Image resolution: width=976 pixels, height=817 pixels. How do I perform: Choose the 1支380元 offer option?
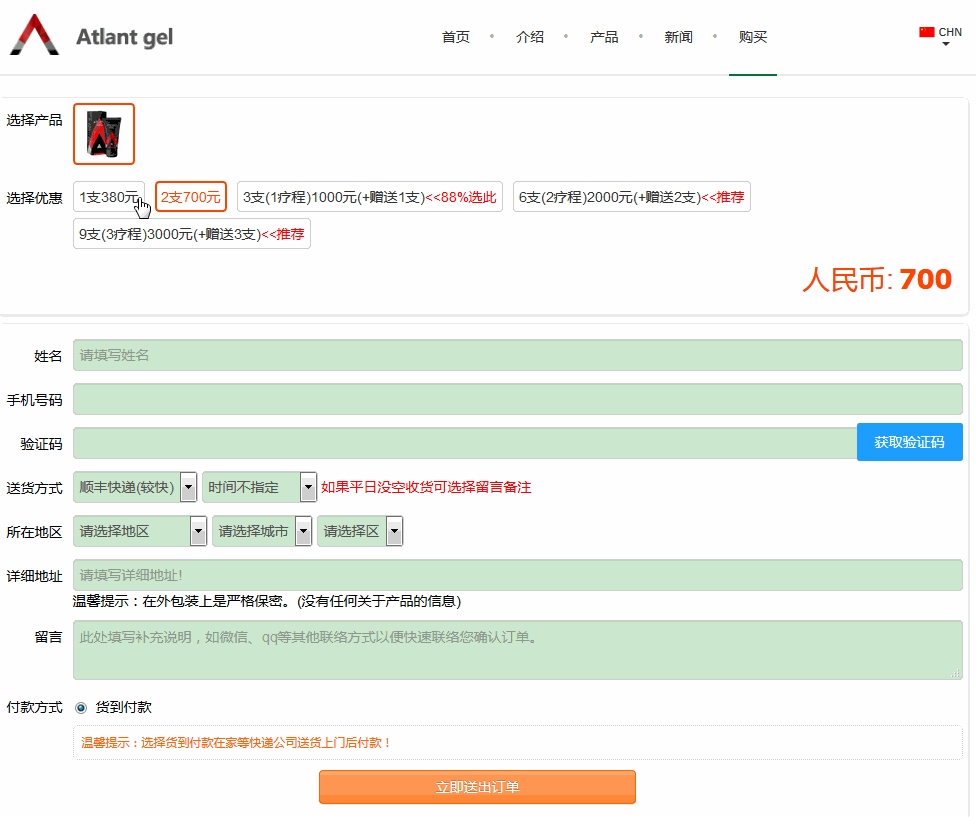point(109,197)
